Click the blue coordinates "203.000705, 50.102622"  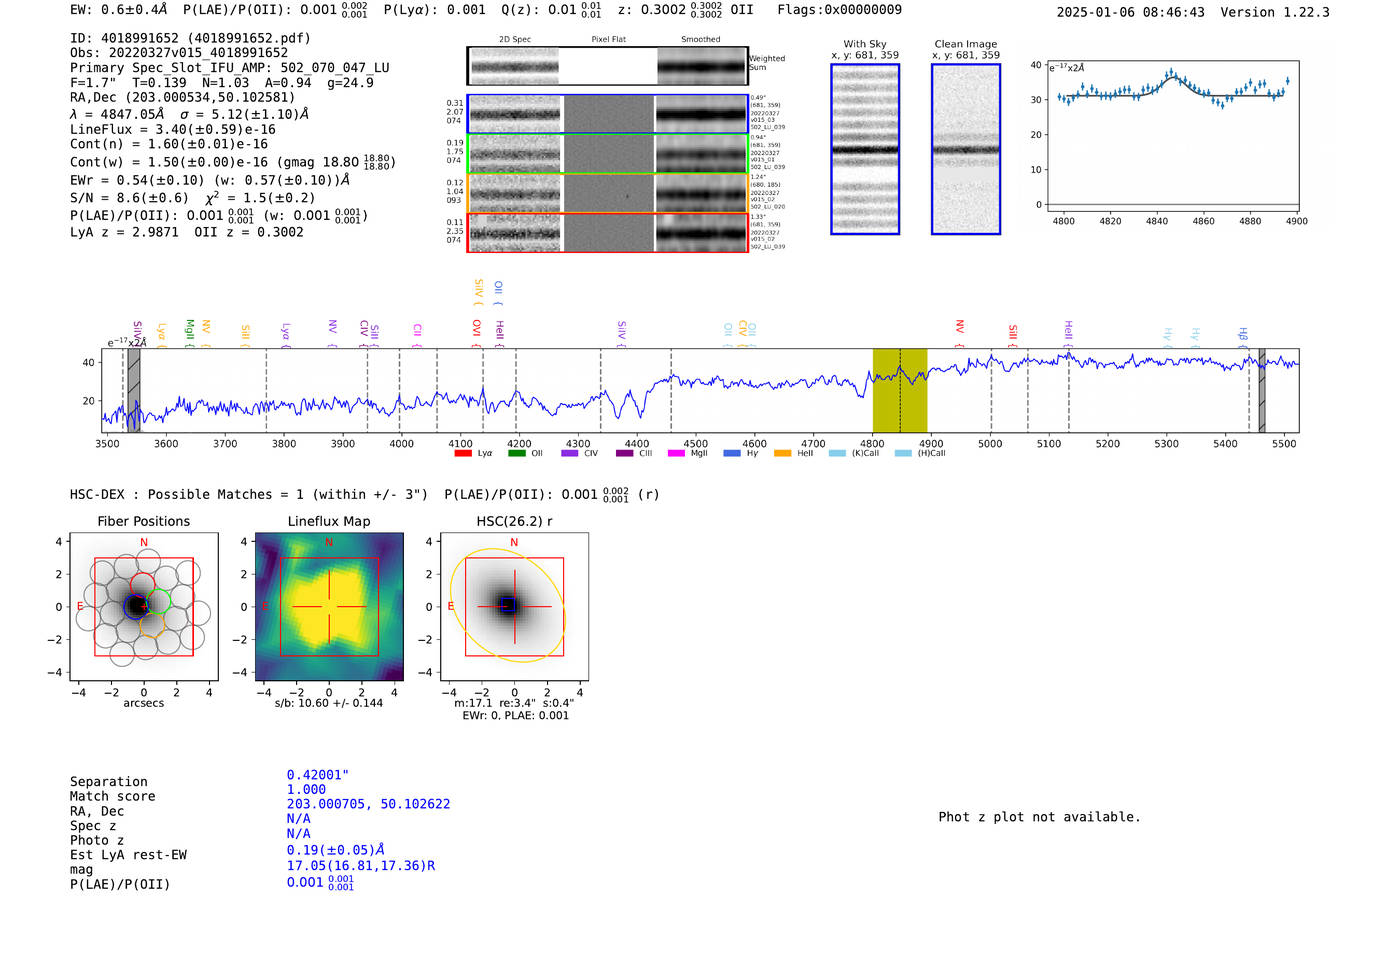(x=368, y=804)
